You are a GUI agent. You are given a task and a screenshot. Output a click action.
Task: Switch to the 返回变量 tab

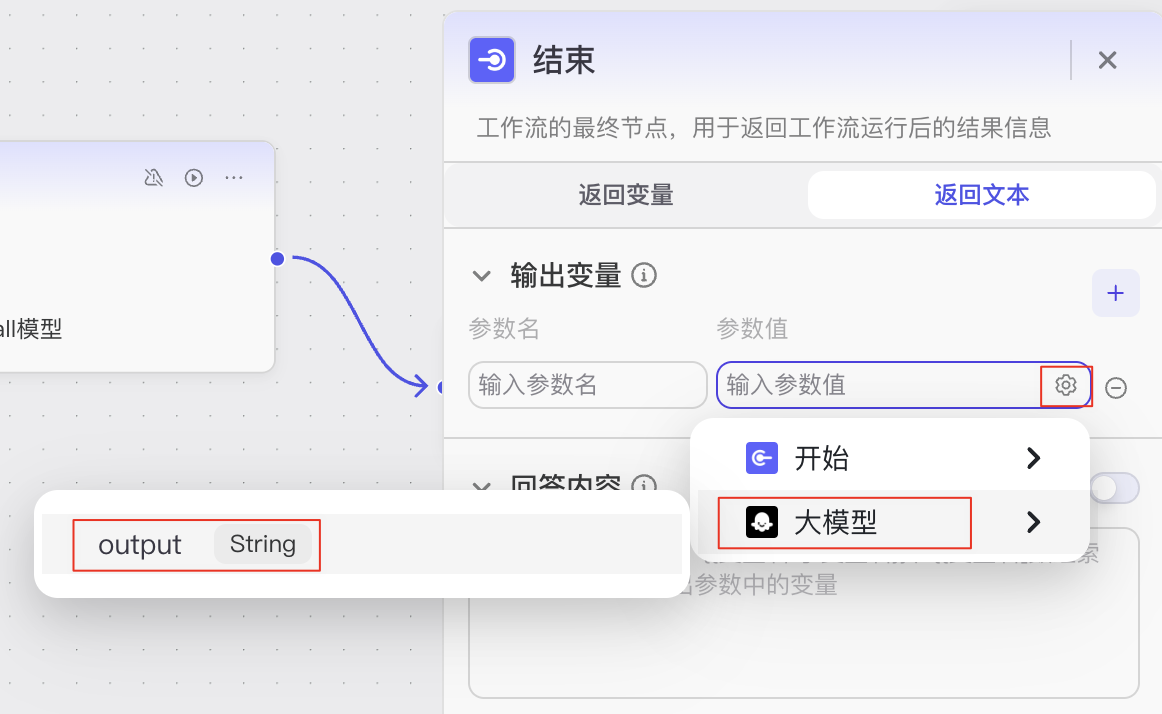[x=626, y=195]
